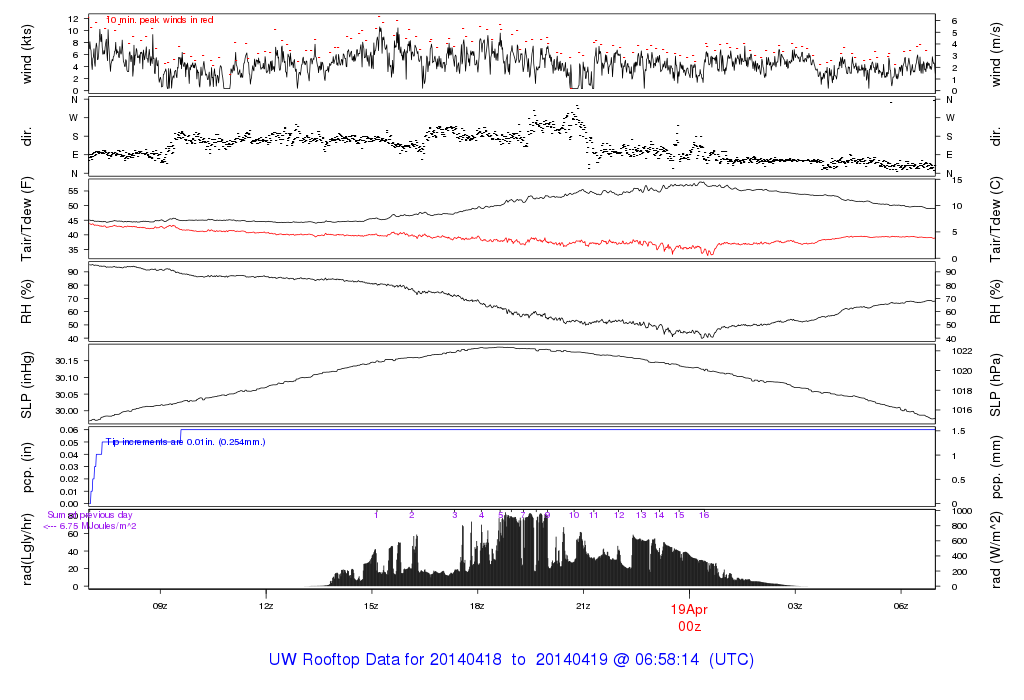Viewport: 1024px width, 700px height.
Task: Click the purple hour marker '10'
Action: click(574, 515)
